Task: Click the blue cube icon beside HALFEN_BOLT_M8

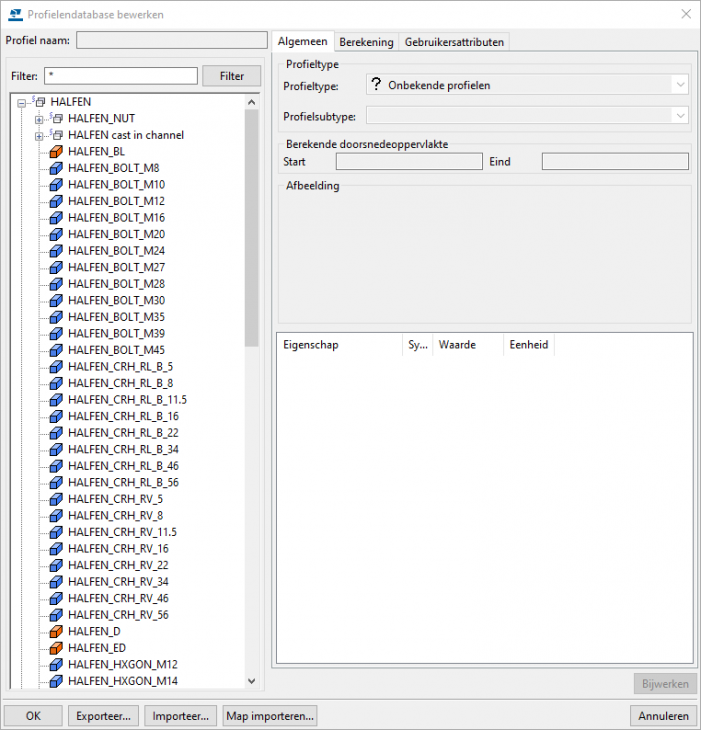Action: tap(56, 168)
